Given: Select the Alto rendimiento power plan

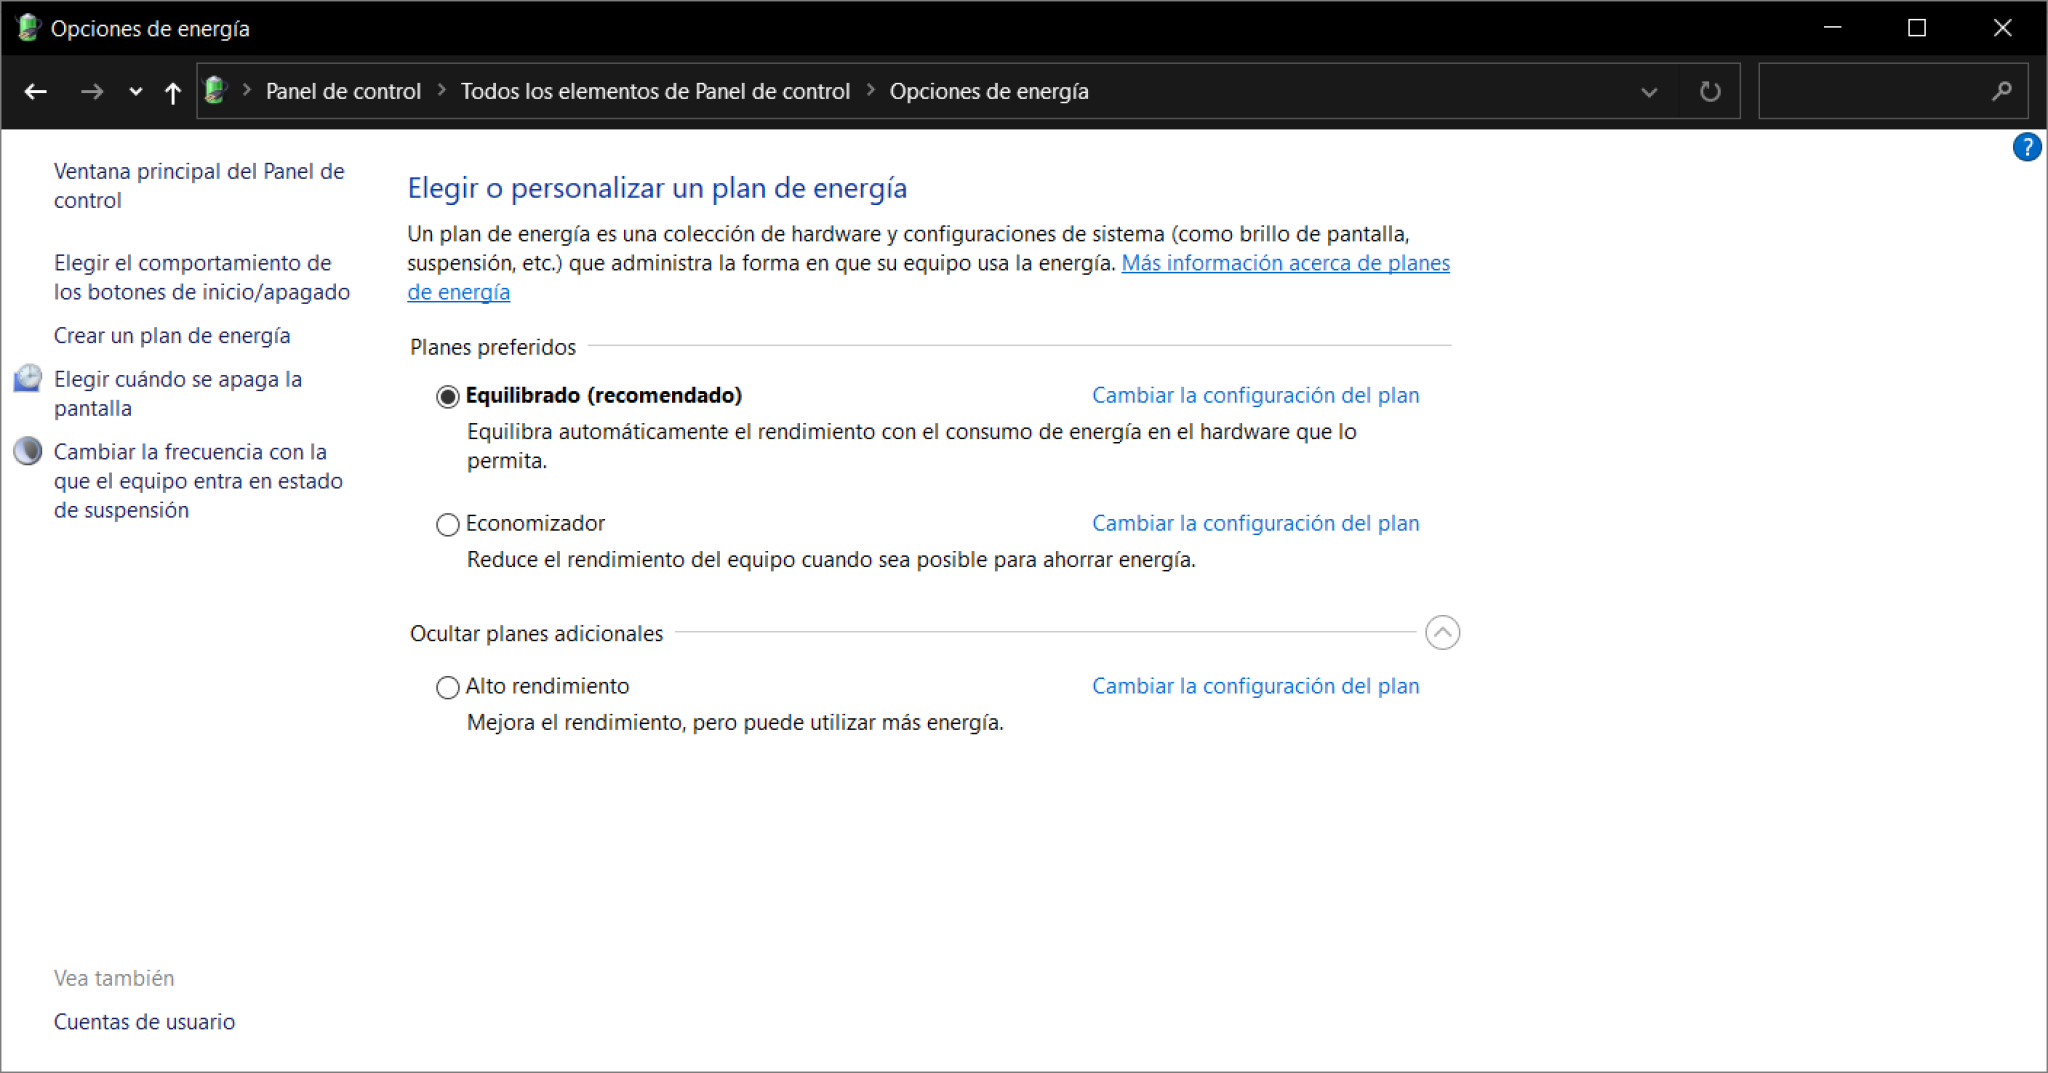Looking at the screenshot, I should pyautogui.click(x=447, y=687).
